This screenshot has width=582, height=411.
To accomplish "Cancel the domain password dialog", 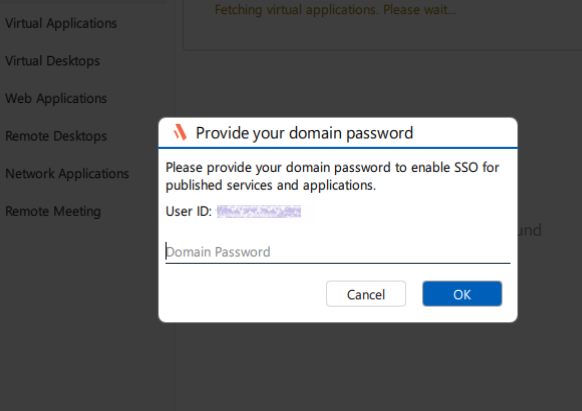I will [x=366, y=294].
